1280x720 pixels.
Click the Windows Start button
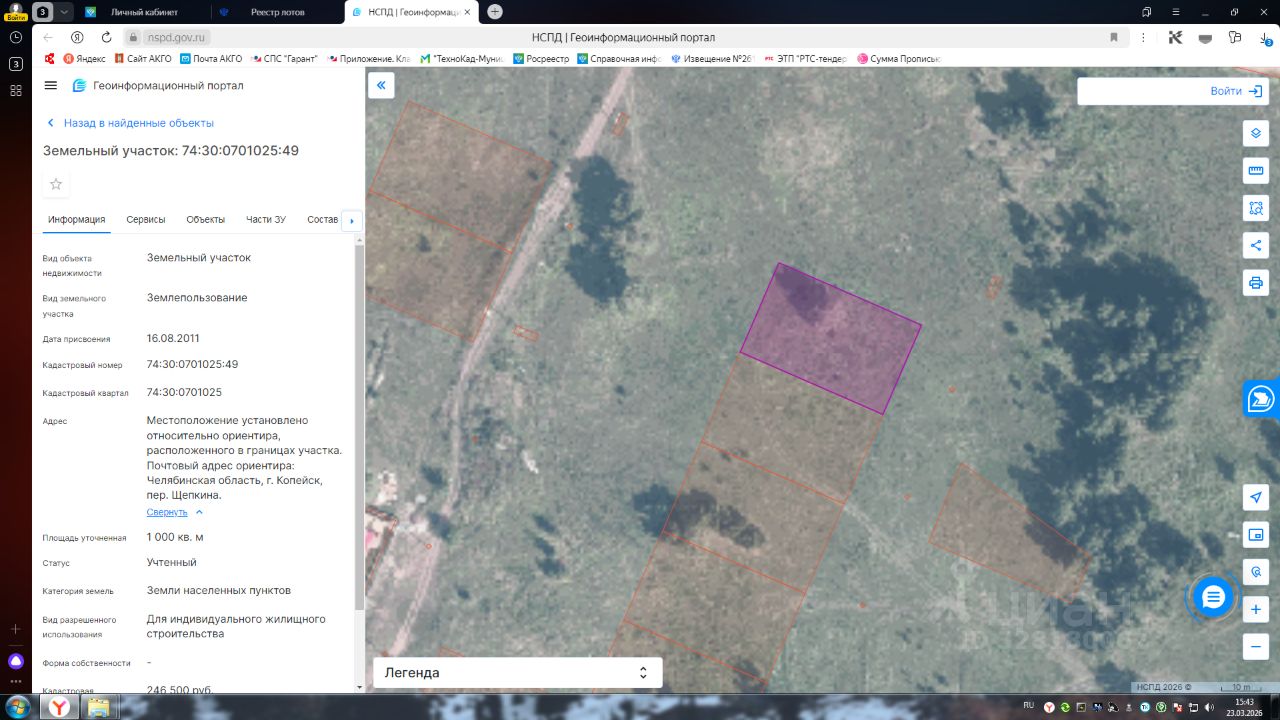16,706
